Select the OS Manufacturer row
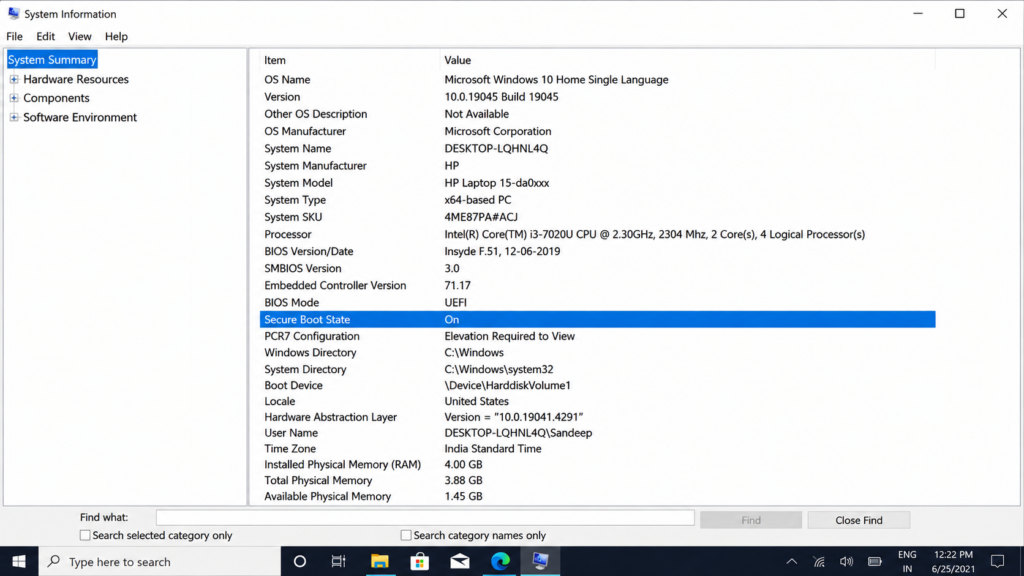Screen dimensions: 1024x576 pos(598,131)
